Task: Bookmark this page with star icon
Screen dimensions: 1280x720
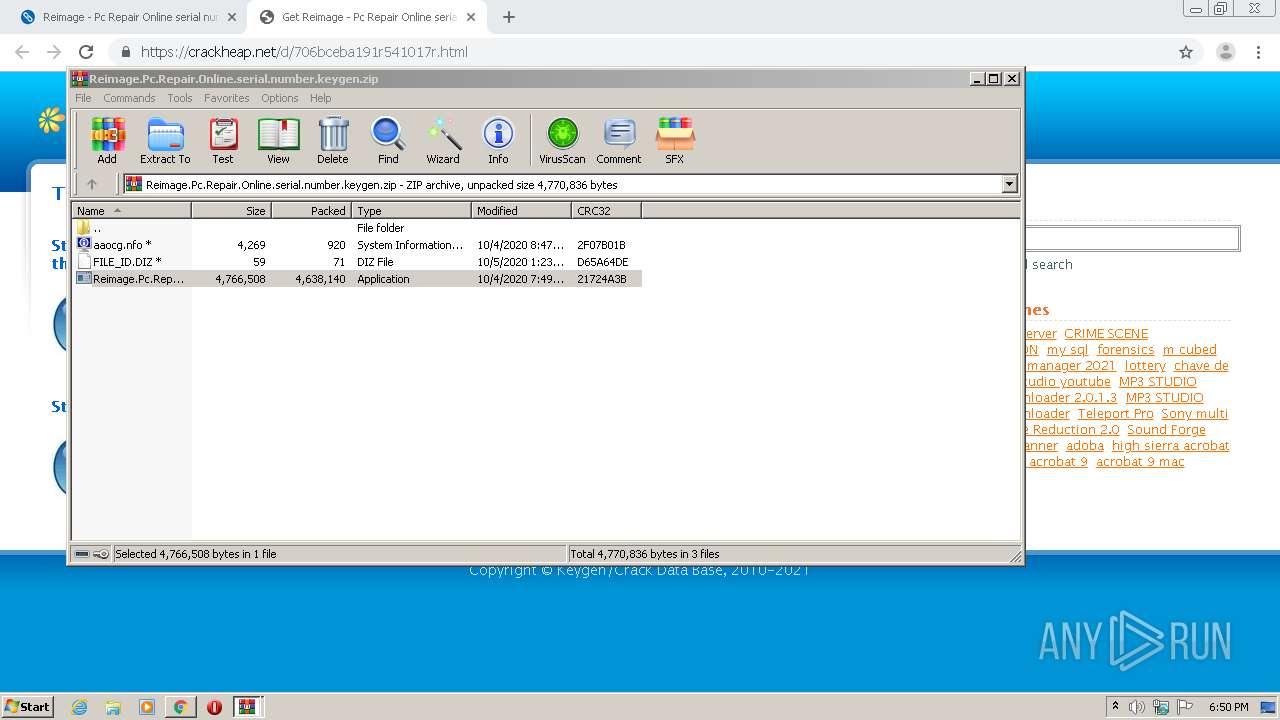Action: click(1186, 52)
